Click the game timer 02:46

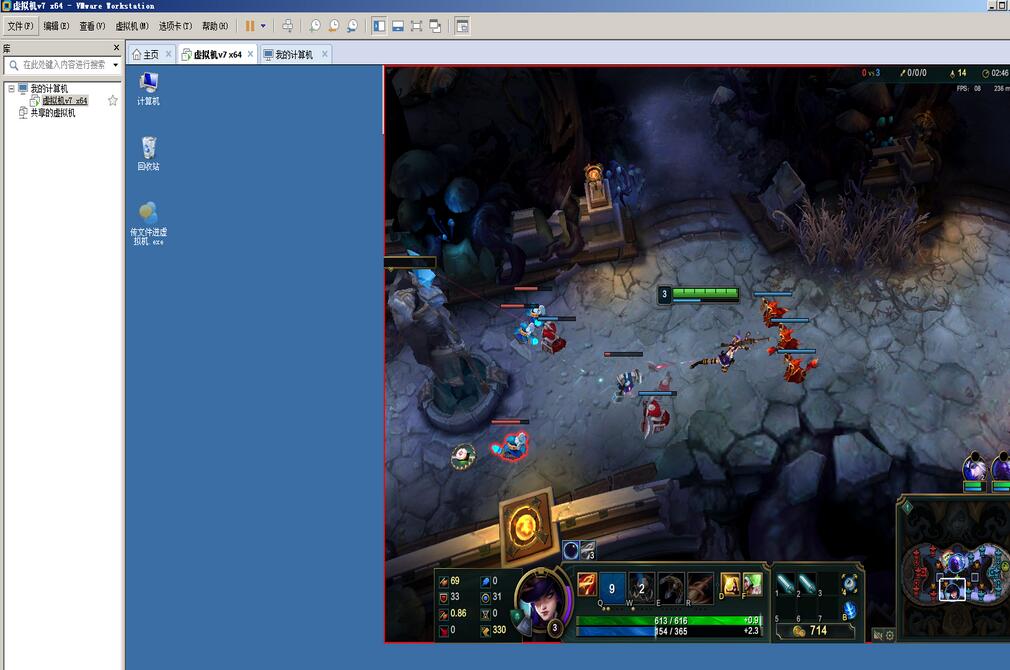[x=1000, y=73]
